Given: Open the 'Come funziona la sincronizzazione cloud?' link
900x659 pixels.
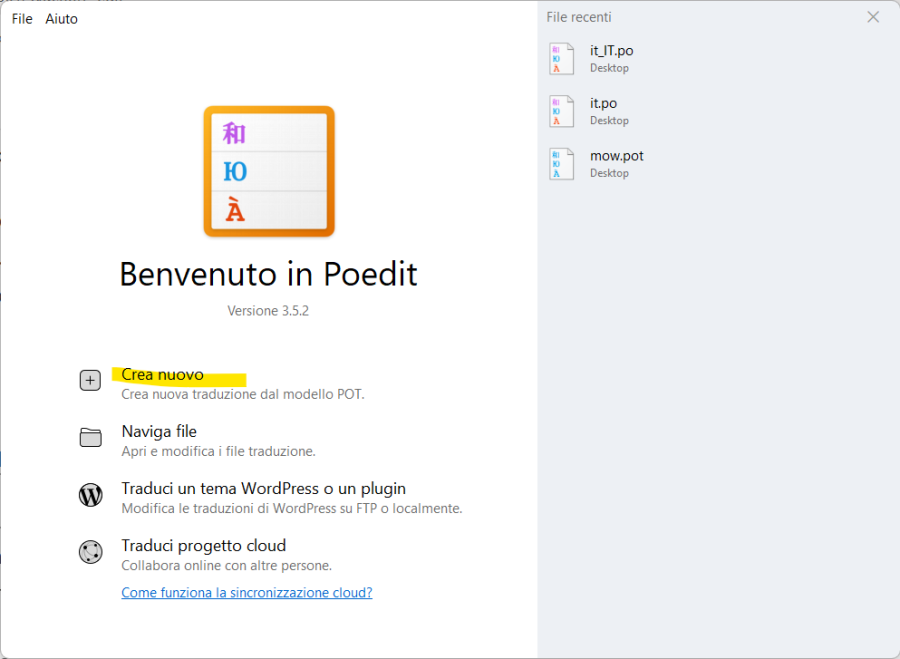Looking at the screenshot, I should point(246,593).
